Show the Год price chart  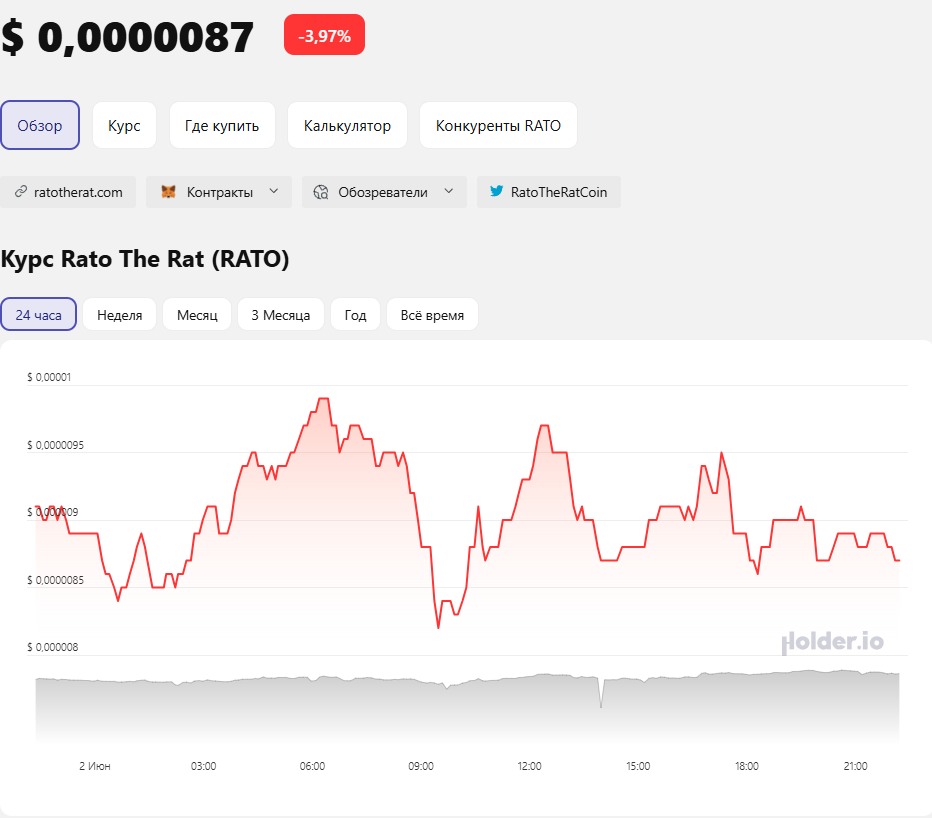[356, 315]
